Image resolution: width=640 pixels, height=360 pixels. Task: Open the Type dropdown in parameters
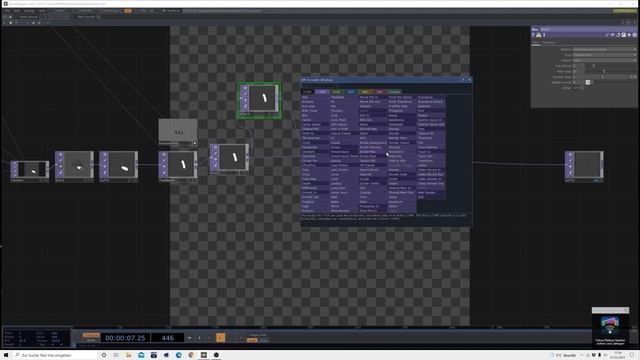(x=604, y=55)
